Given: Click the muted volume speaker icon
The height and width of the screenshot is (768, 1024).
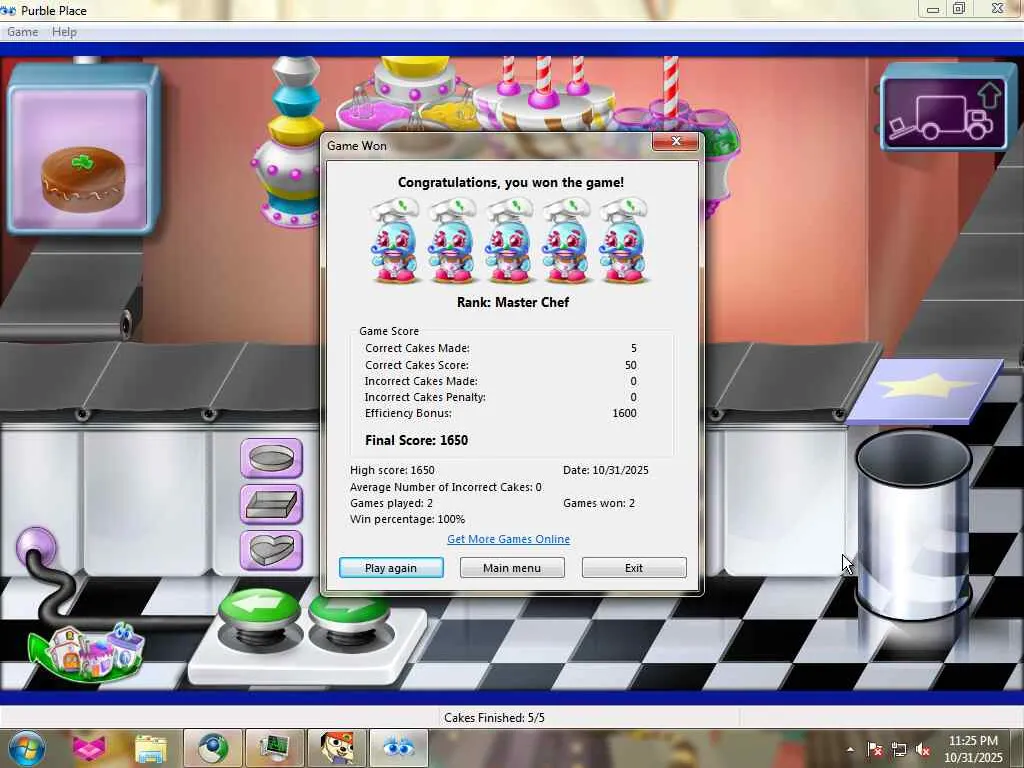Looking at the screenshot, I should (x=923, y=750).
